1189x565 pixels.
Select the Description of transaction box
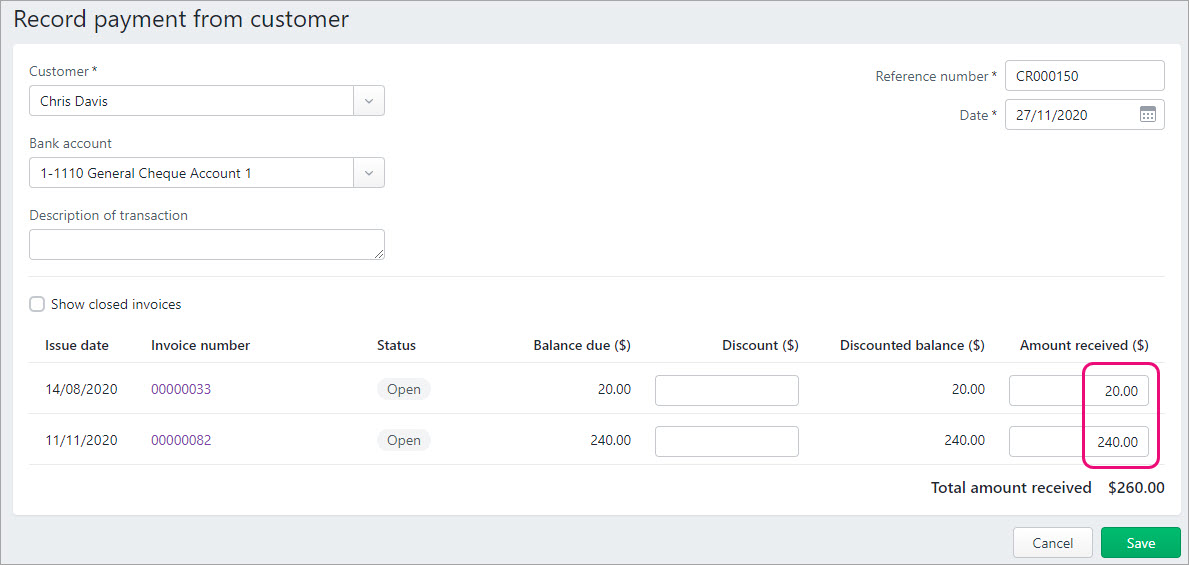(x=207, y=244)
